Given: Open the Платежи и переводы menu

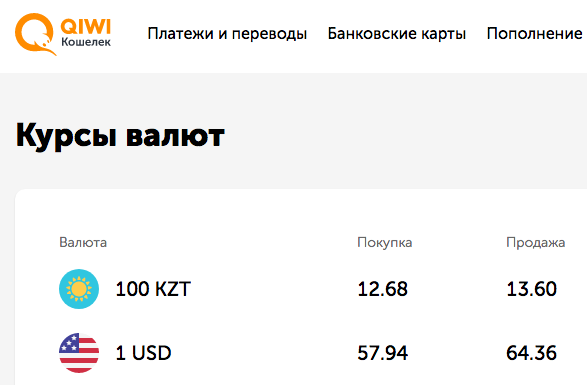Looking at the screenshot, I should (x=227, y=34).
